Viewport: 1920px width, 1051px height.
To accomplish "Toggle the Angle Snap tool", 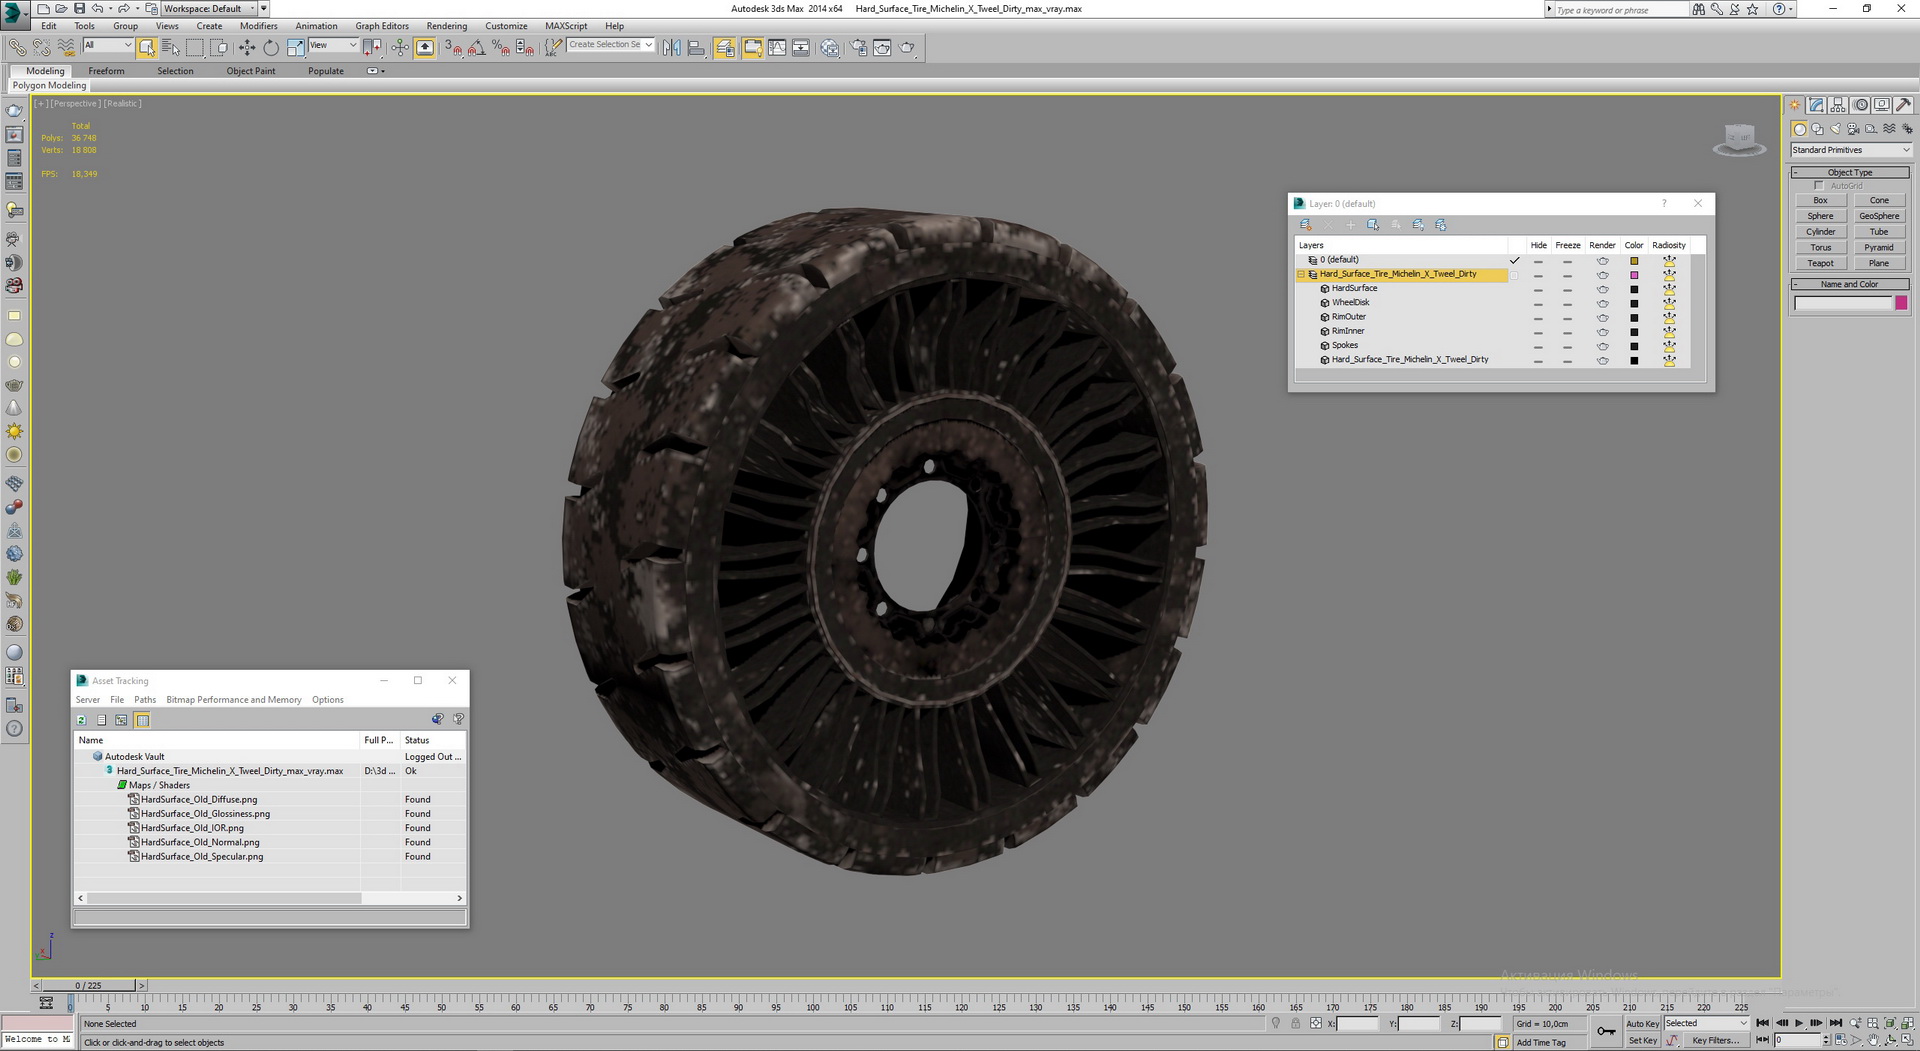I will pyautogui.click(x=477, y=47).
